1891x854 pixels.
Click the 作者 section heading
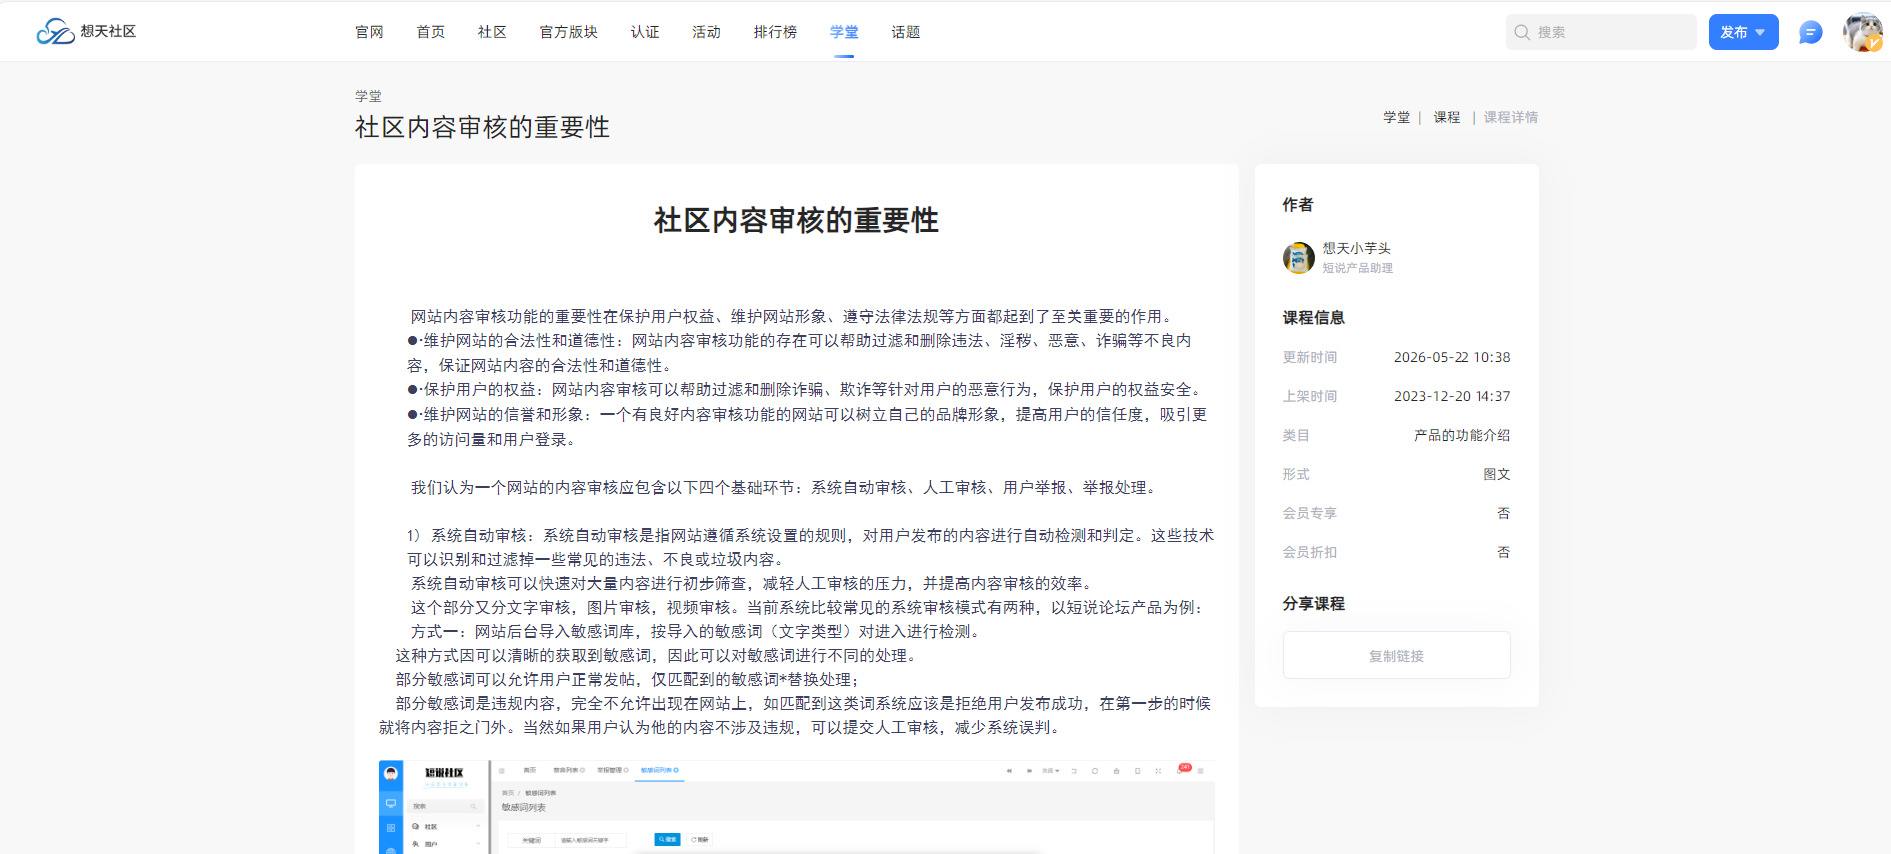(1298, 204)
